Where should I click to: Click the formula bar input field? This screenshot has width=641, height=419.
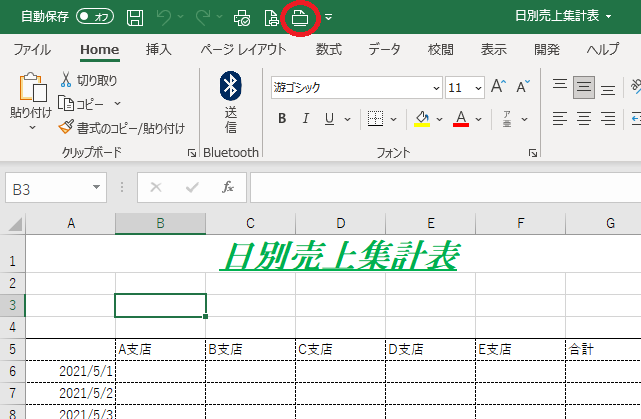[x=440, y=187]
